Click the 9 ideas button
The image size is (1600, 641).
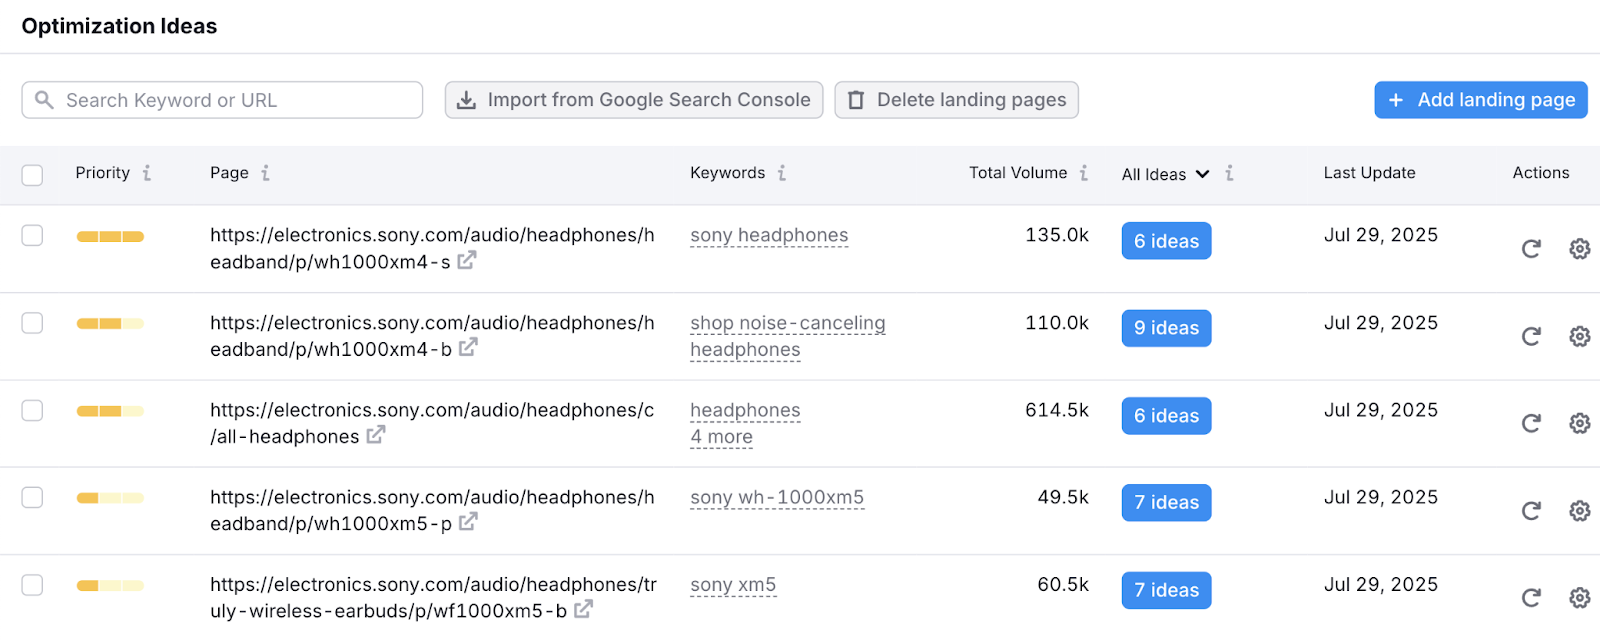1166,328
